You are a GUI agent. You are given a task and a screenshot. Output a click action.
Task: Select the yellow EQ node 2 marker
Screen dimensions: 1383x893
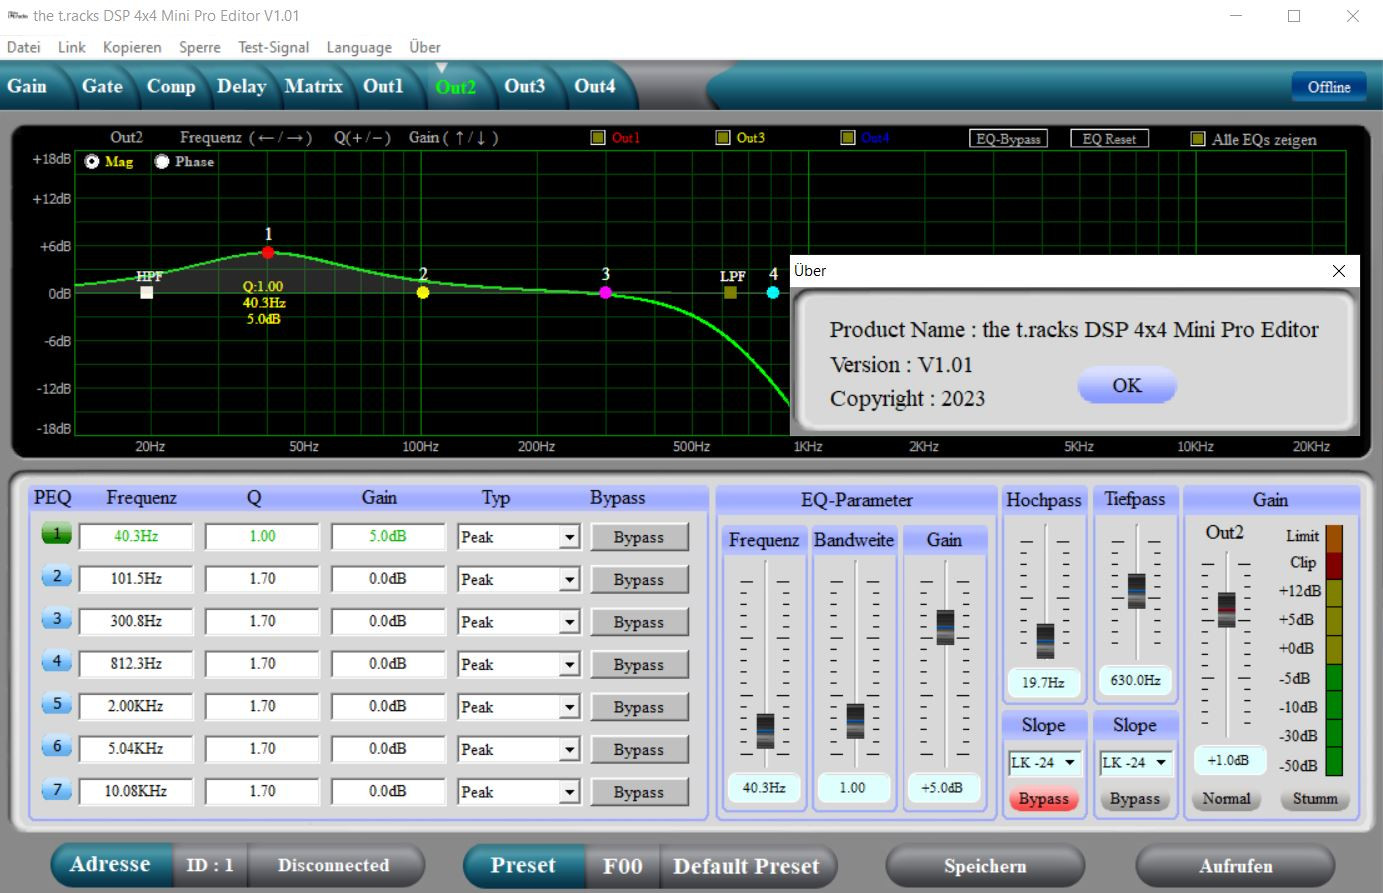(423, 292)
